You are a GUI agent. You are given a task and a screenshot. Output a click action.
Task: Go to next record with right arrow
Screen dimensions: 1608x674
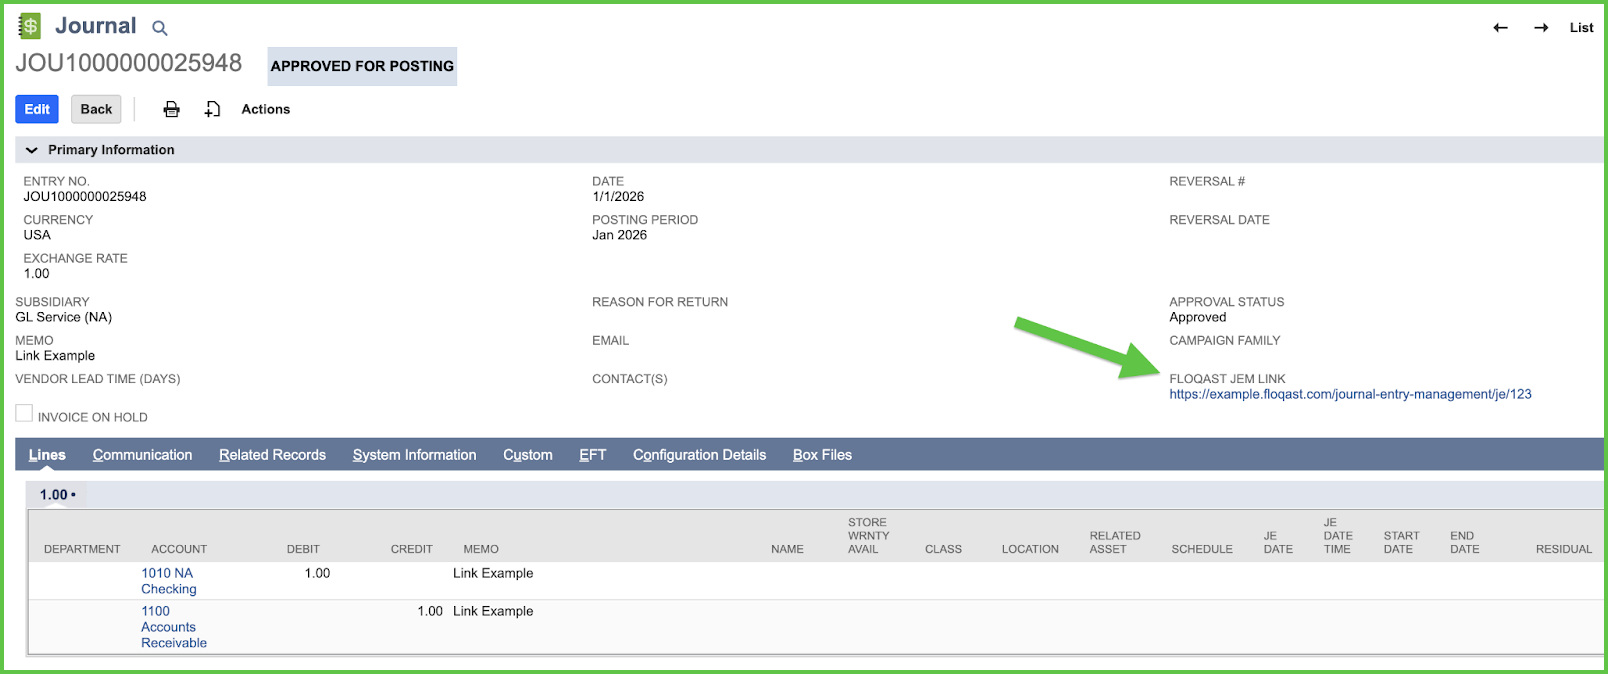coord(1541,28)
